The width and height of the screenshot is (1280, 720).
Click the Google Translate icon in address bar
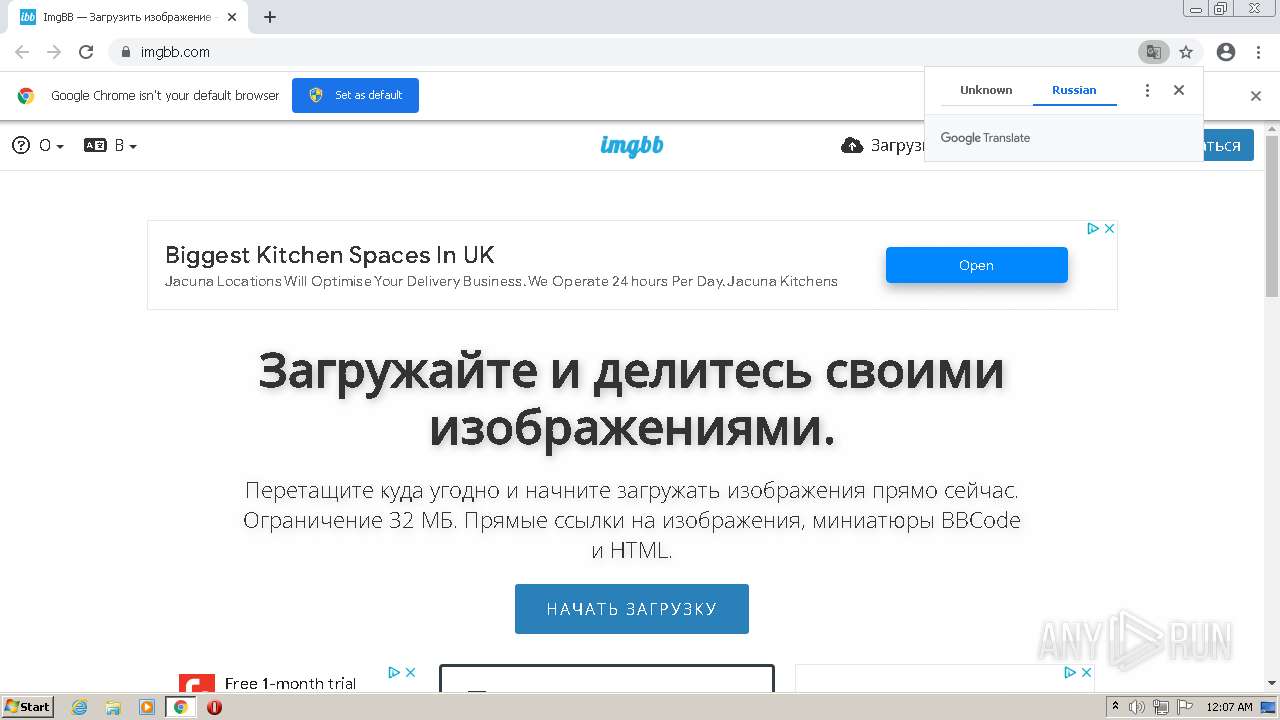tap(1153, 52)
